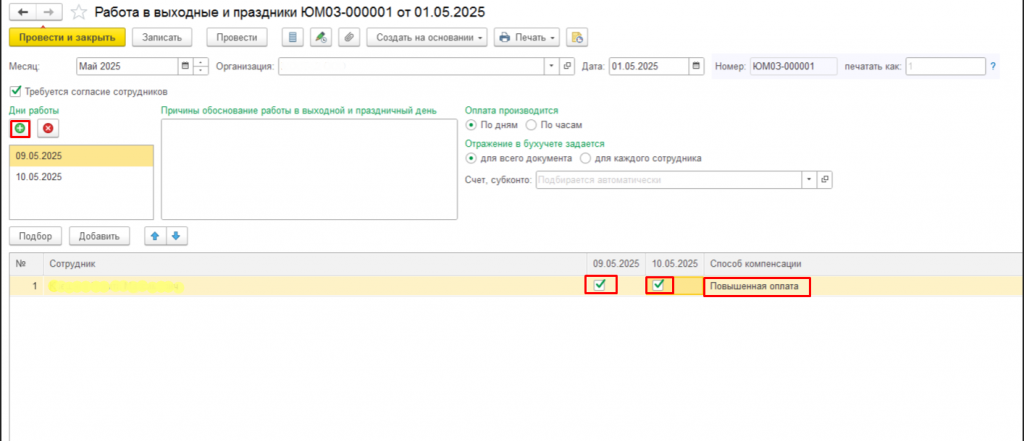Add document to favorites with star icon
This screenshot has height=441, width=1024.
78,12
